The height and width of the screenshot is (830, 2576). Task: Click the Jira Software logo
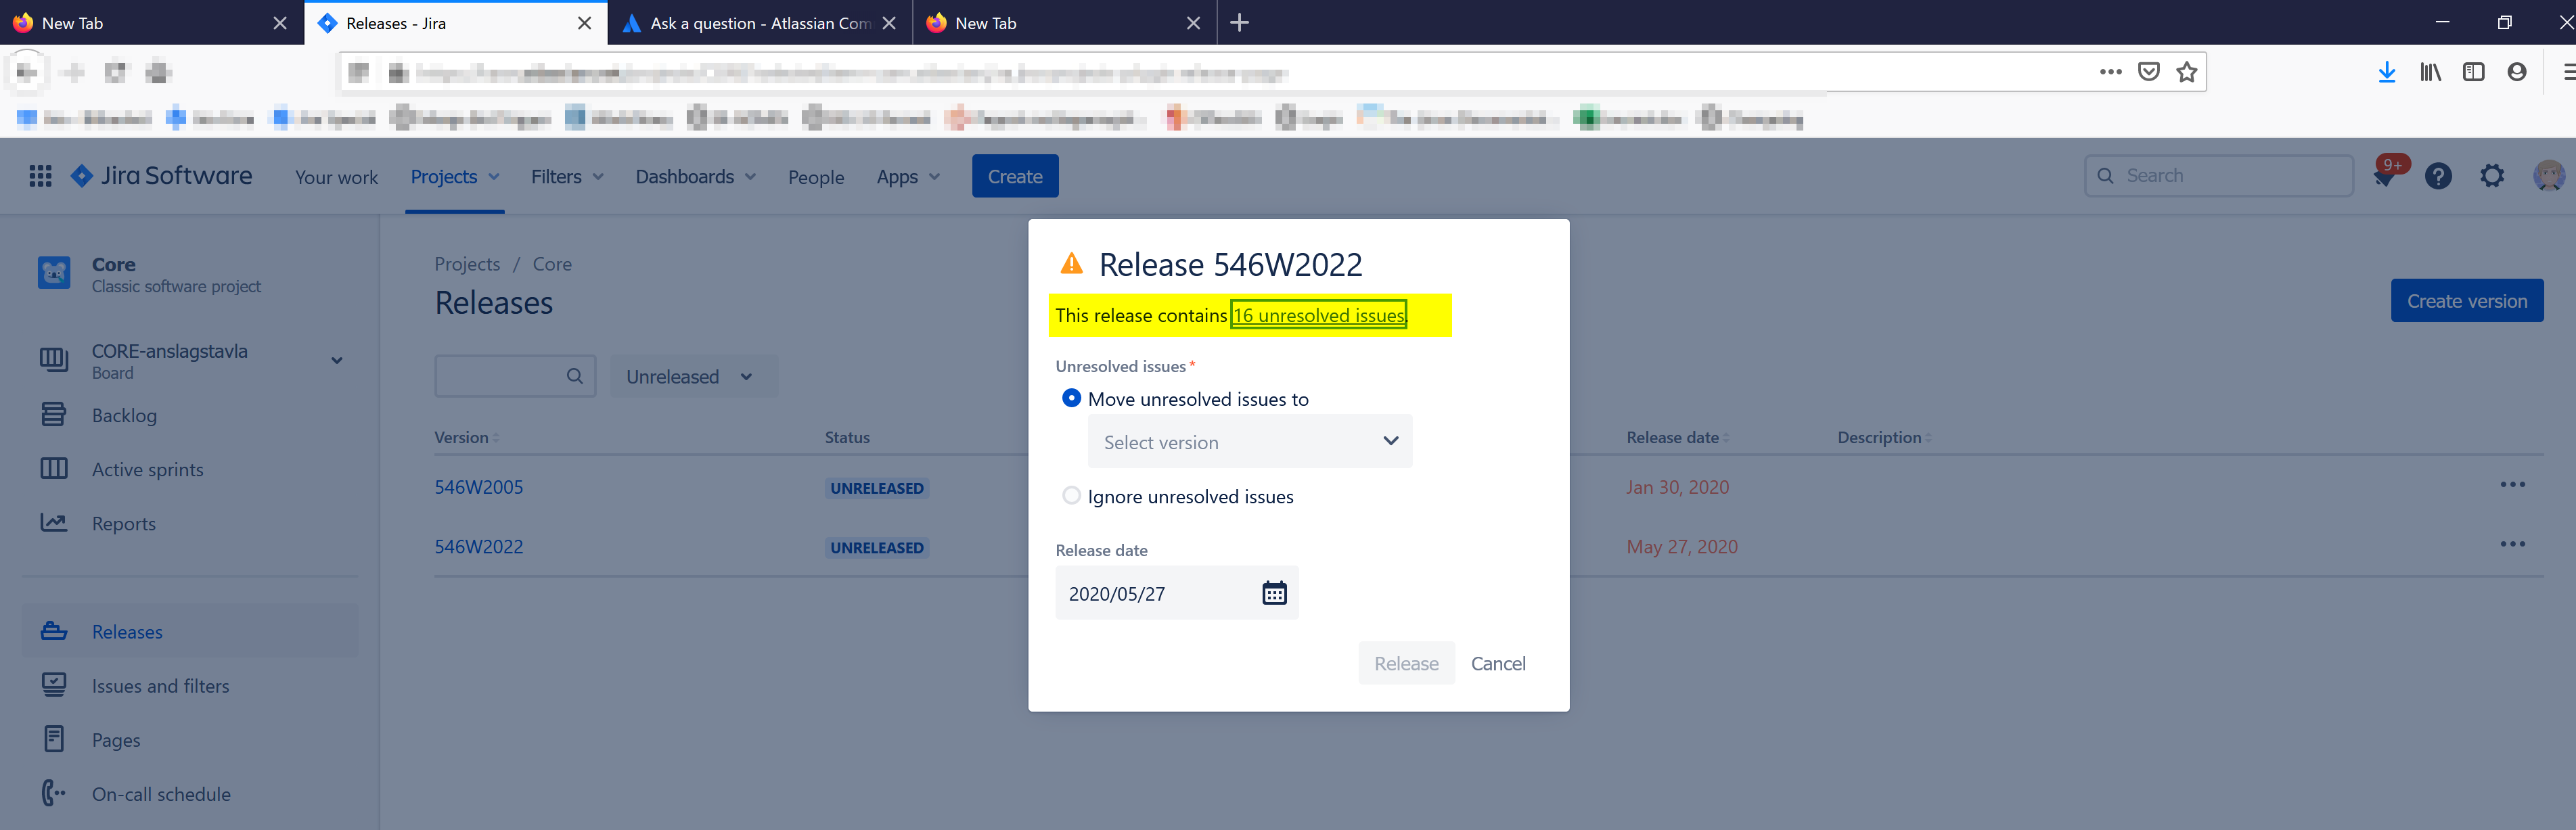161,176
